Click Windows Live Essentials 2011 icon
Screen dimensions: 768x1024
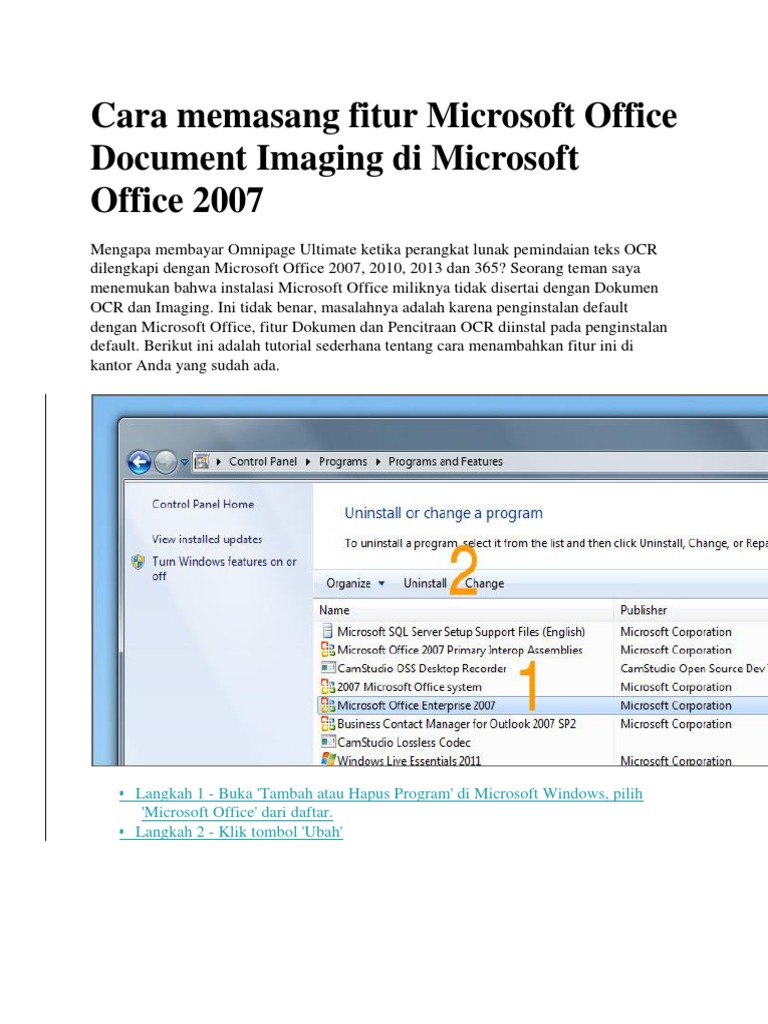(328, 760)
